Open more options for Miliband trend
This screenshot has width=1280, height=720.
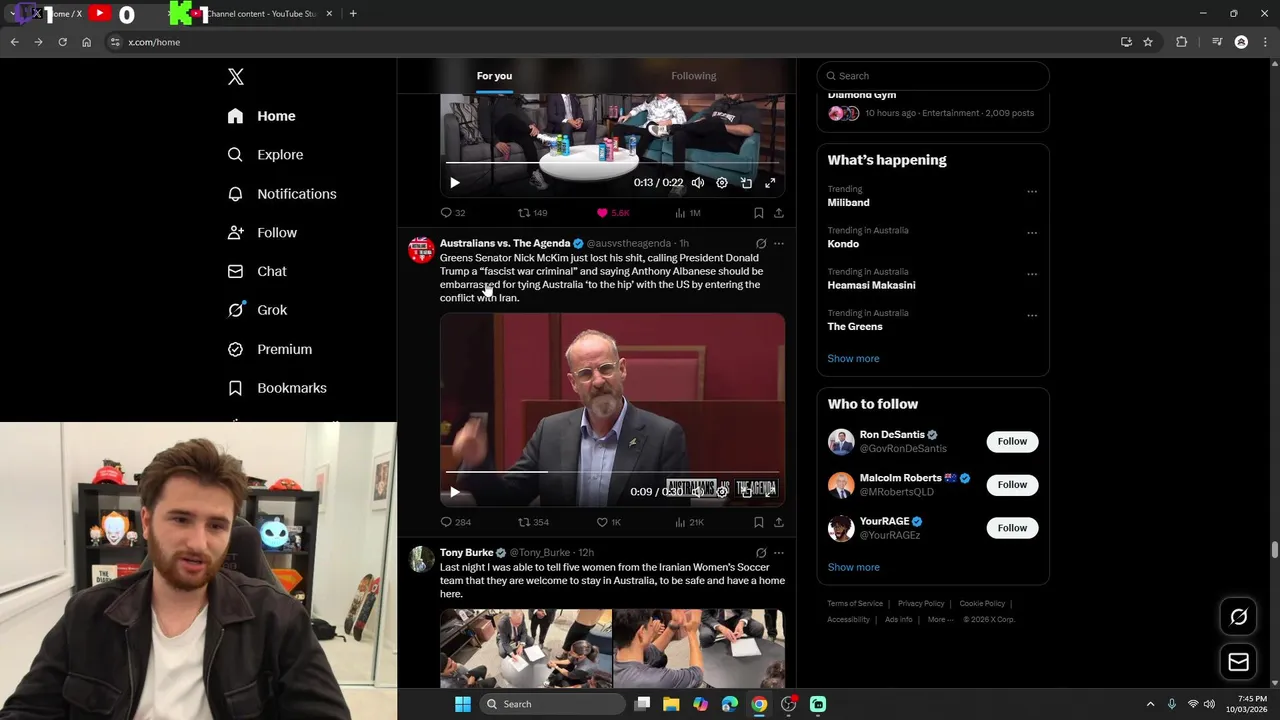1032,192
